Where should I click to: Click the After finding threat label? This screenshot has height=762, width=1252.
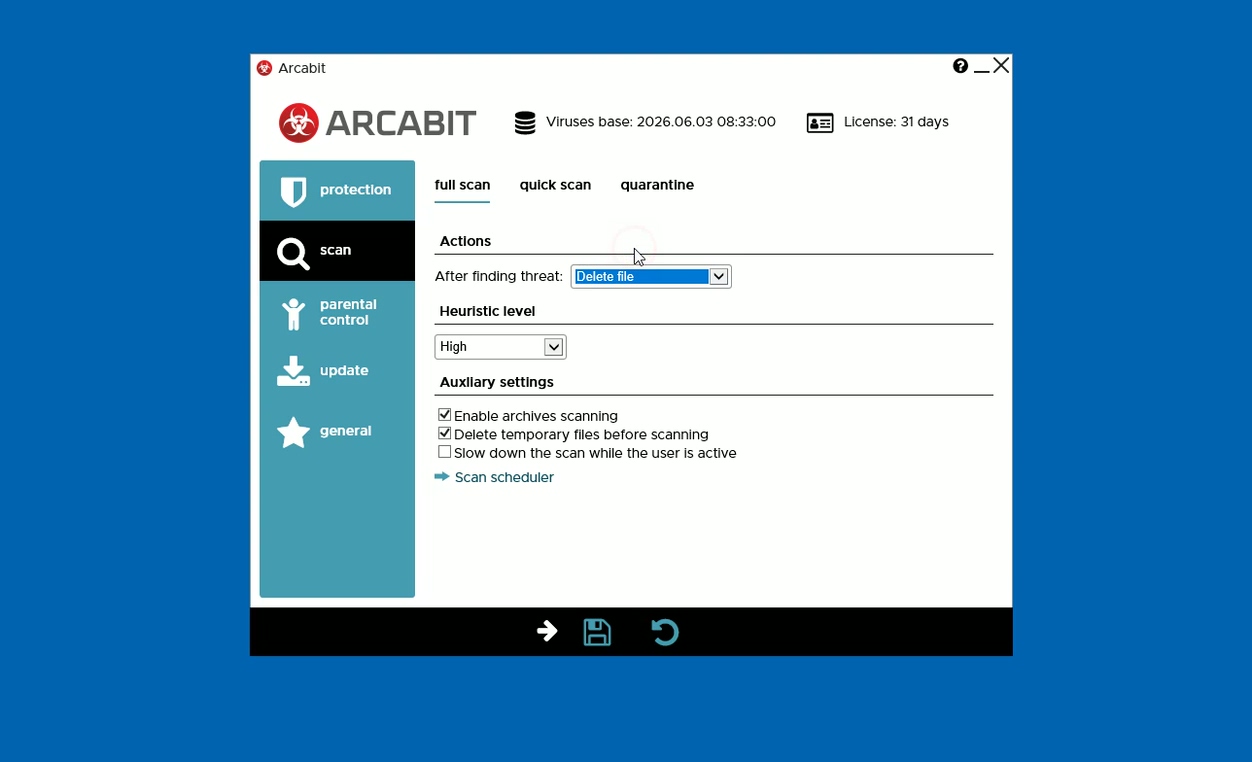[x=499, y=276]
